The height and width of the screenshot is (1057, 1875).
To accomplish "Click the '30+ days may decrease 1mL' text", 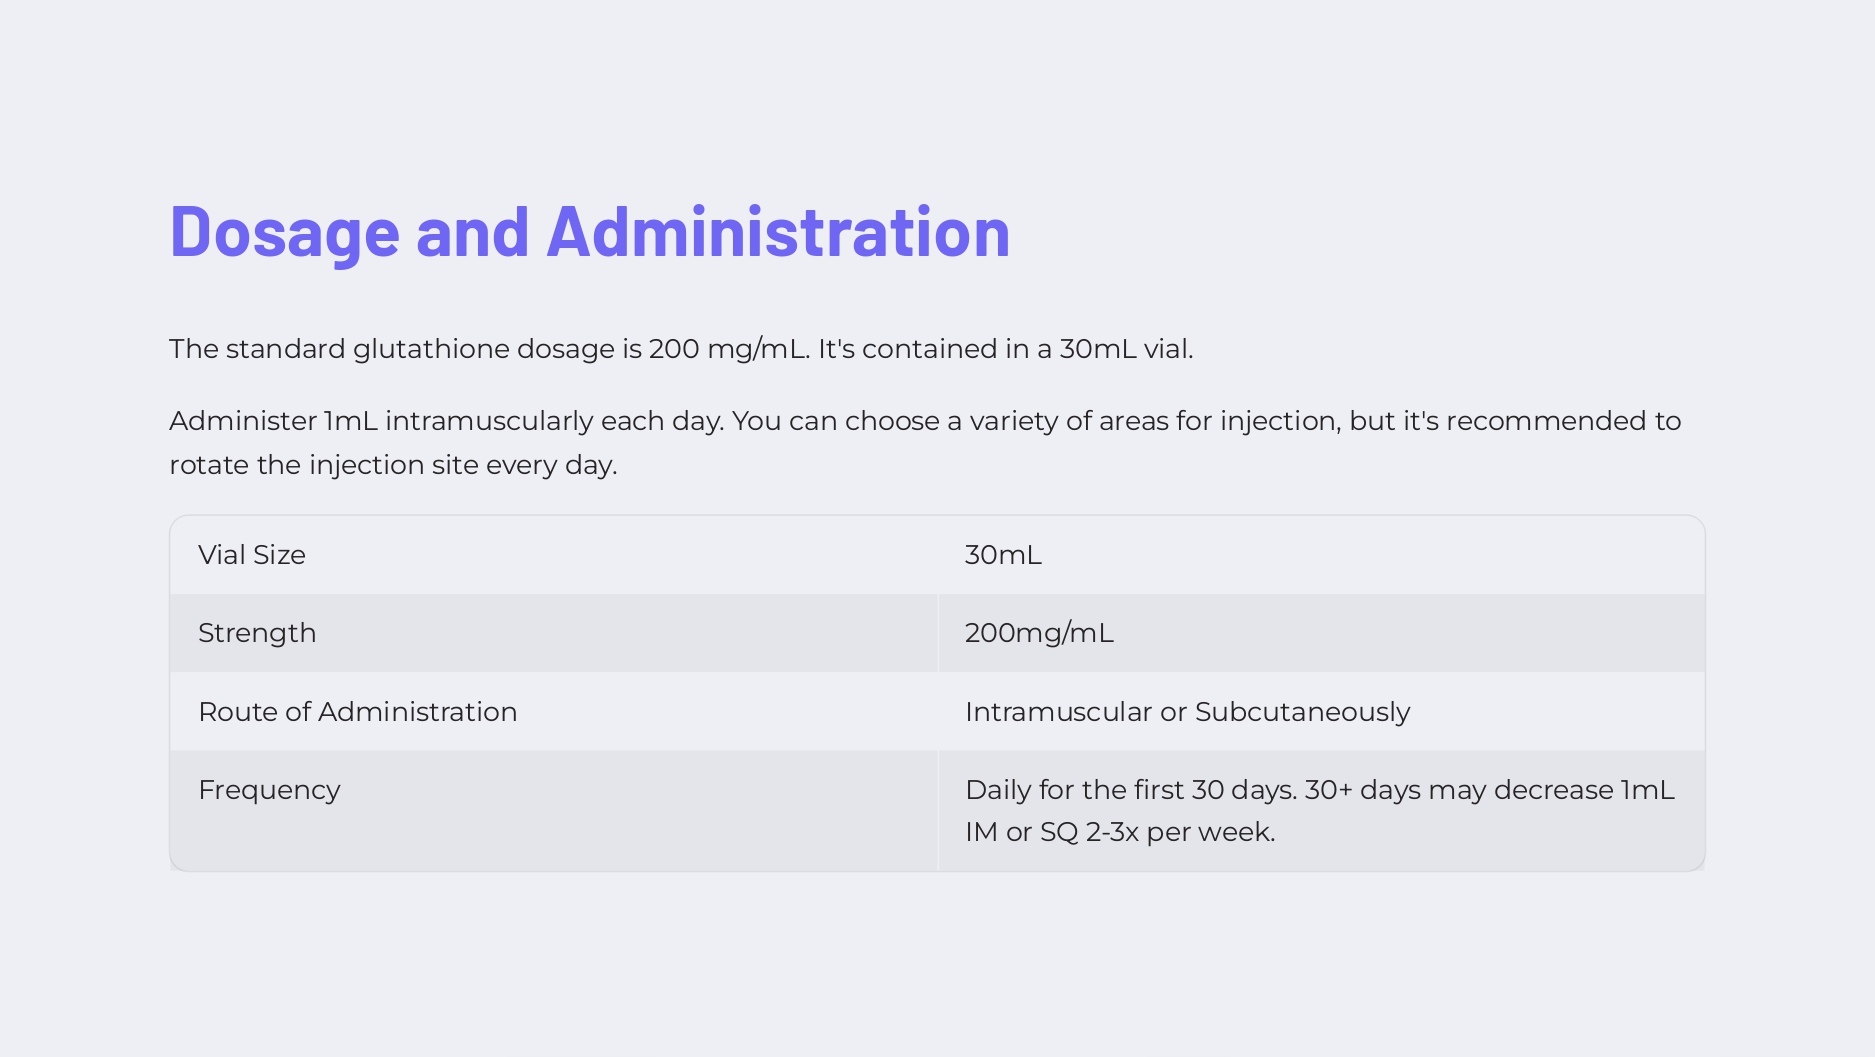I will [x=1489, y=790].
